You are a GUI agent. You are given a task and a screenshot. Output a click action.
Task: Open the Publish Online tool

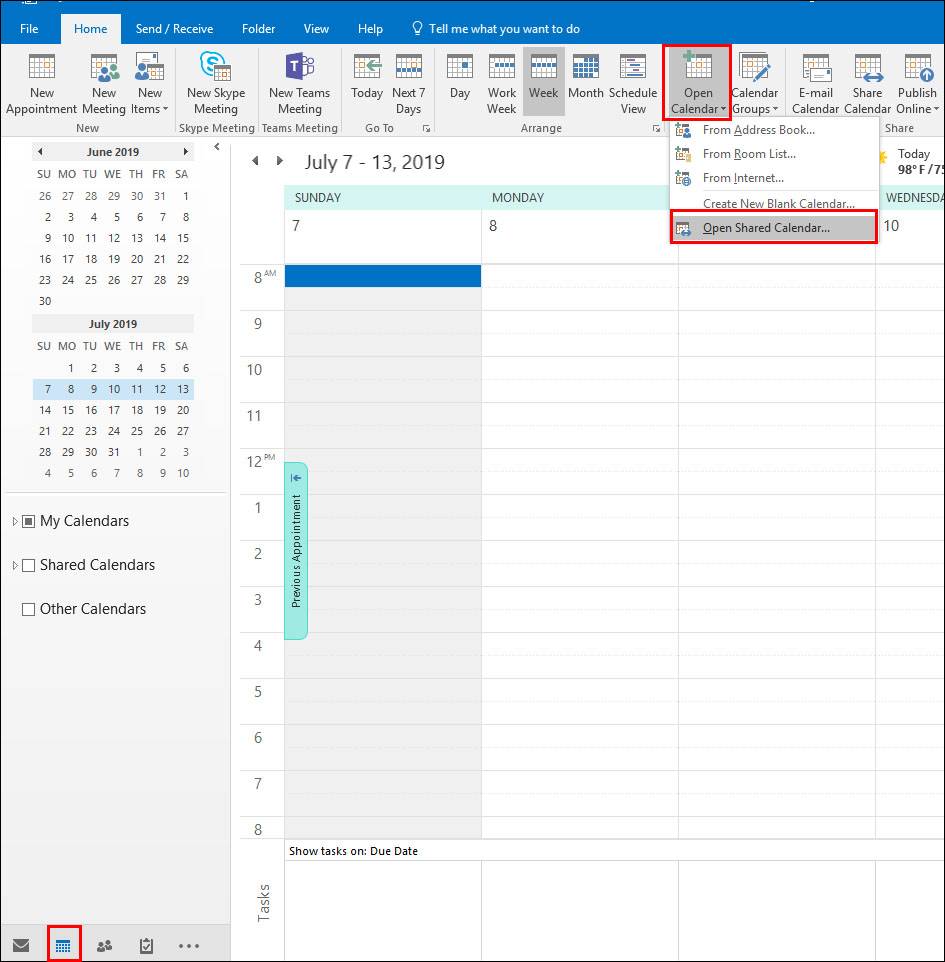(916, 84)
